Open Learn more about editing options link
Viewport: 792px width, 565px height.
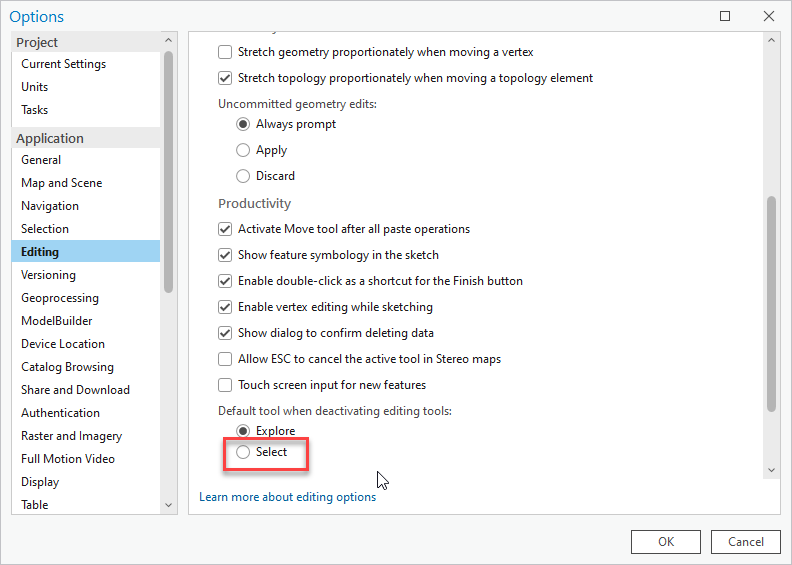pyautogui.click(x=288, y=497)
